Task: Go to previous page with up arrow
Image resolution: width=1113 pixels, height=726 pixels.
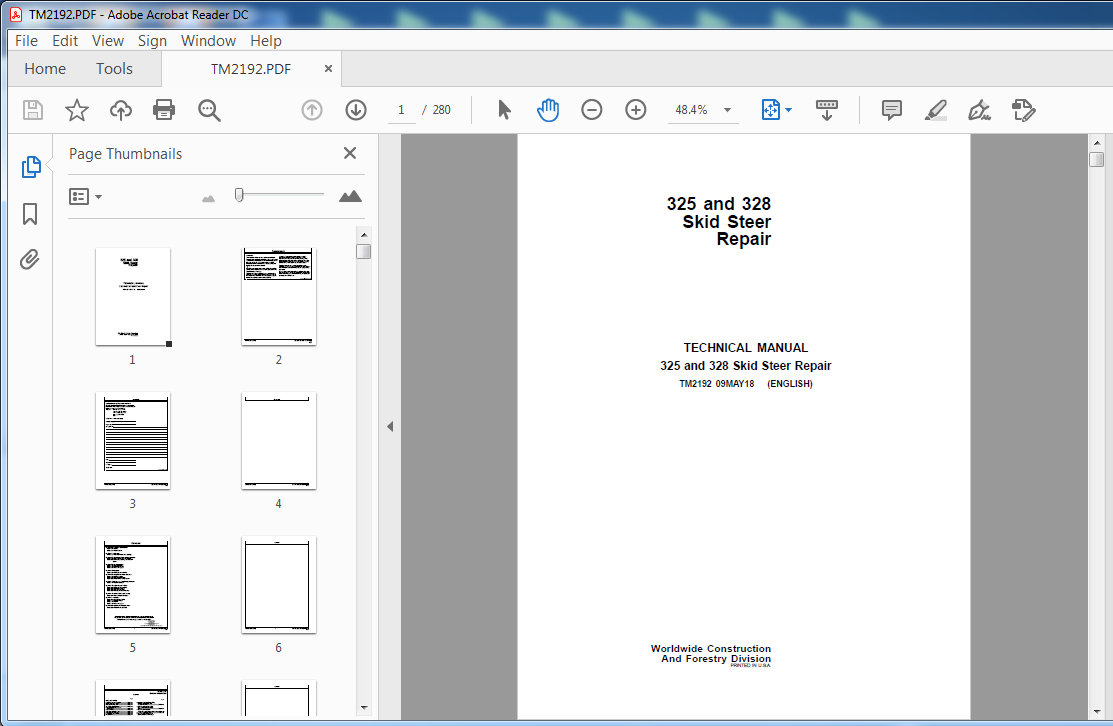Action: coord(312,110)
